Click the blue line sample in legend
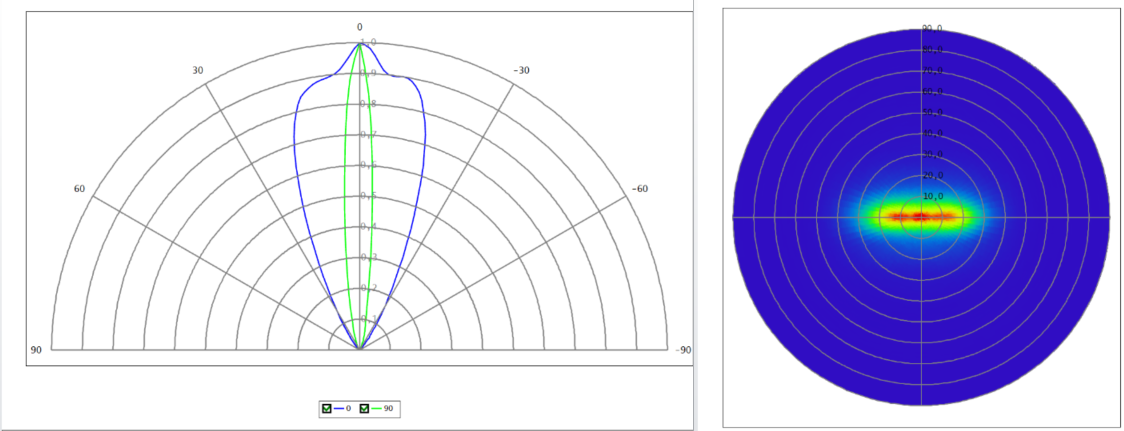Screen dimensions: 1124x431 338,409
